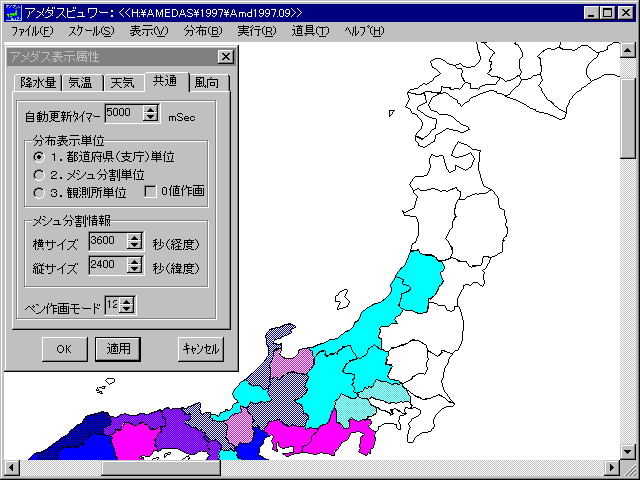Click the アメダスビュワー app icon in title bar

pos(13,12)
